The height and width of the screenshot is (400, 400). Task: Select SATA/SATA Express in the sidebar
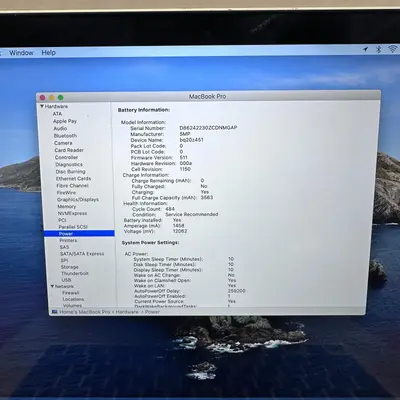point(82,254)
